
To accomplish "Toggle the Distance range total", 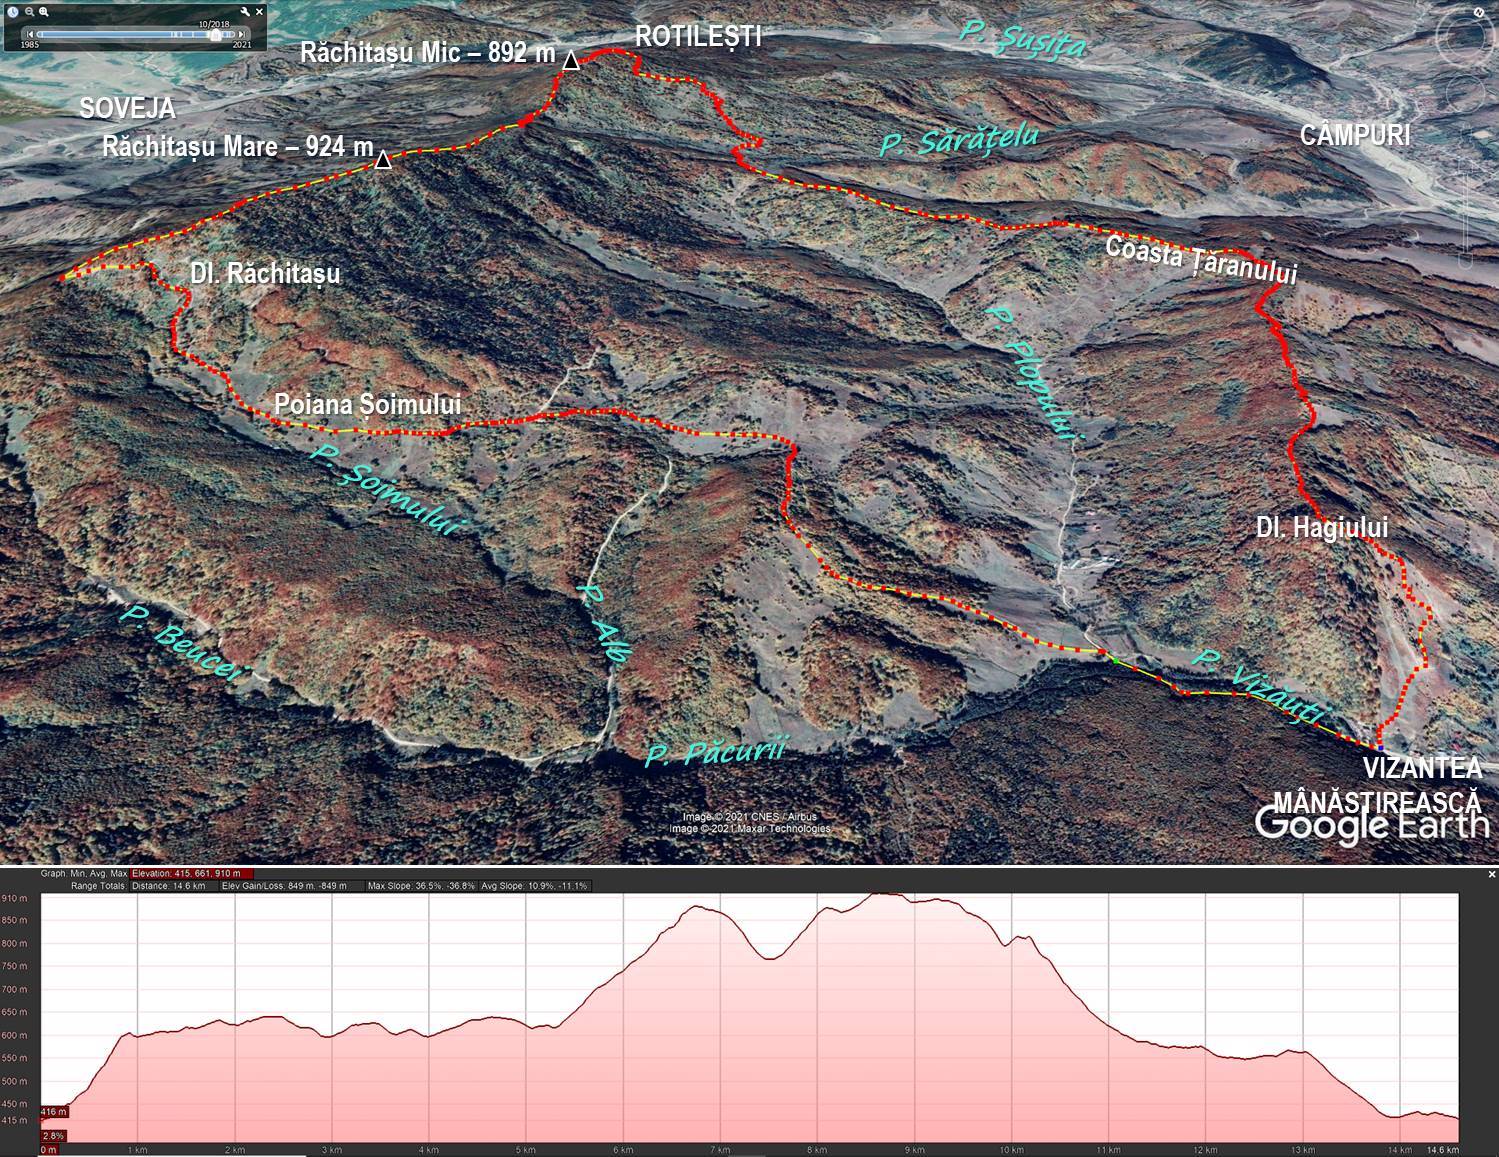I will (169, 886).
